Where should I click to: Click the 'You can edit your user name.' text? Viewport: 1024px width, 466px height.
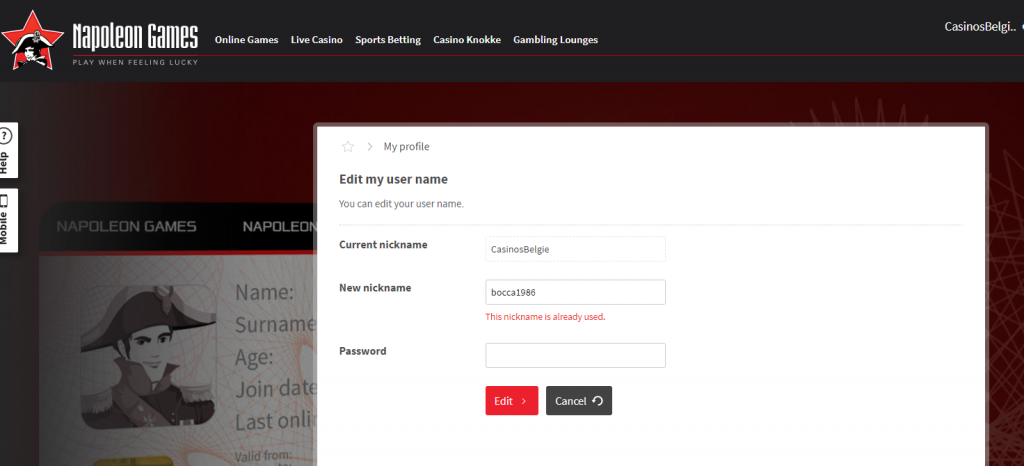click(x=401, y=204)
